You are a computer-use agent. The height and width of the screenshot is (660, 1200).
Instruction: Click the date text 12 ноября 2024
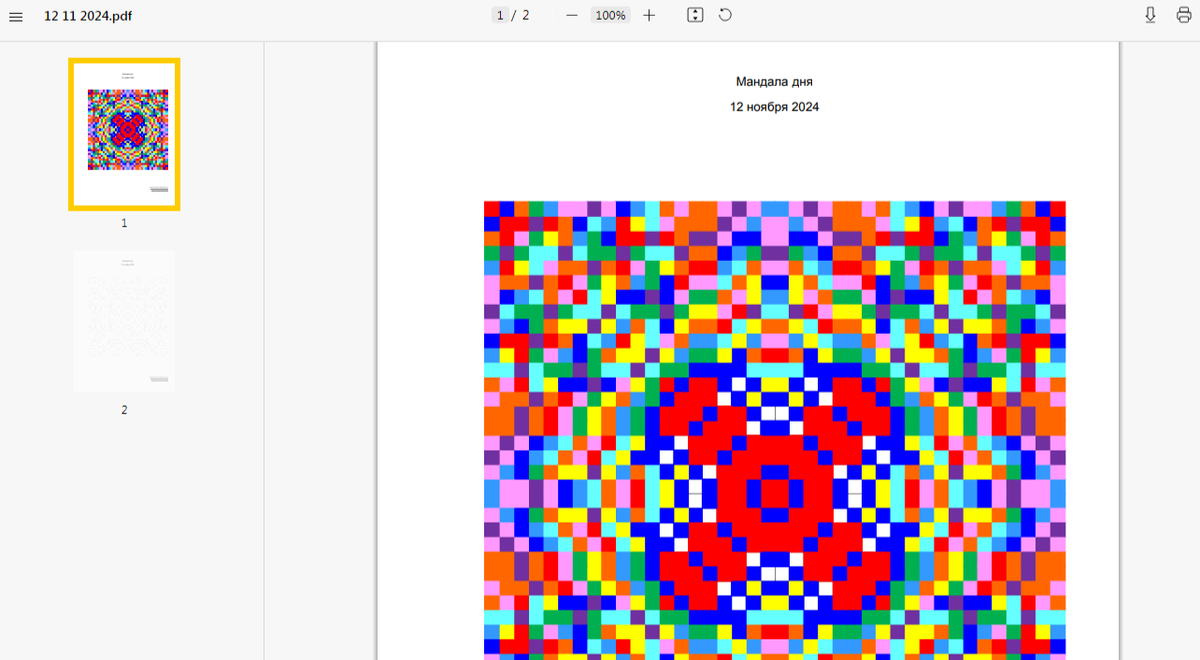click(x=774, y=107)
